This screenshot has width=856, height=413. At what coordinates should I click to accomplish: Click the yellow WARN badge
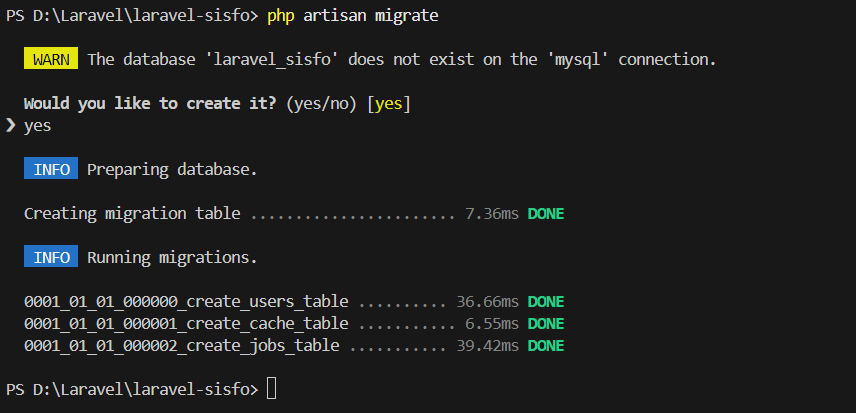51,59
